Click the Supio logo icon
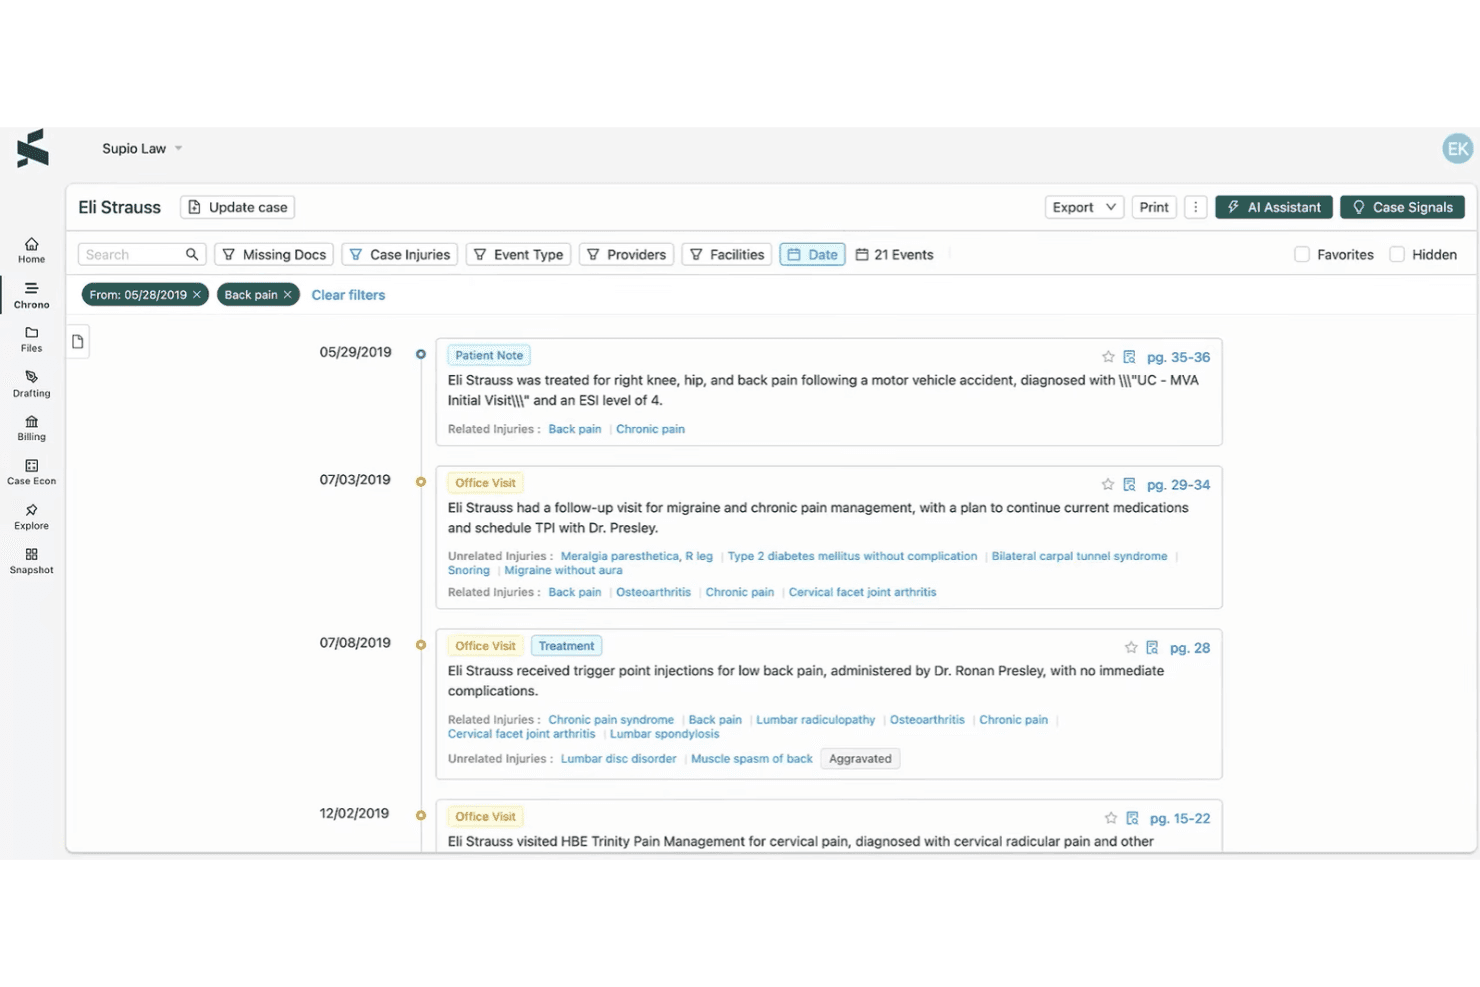The image size is (1480, 987). click(32, 148)
